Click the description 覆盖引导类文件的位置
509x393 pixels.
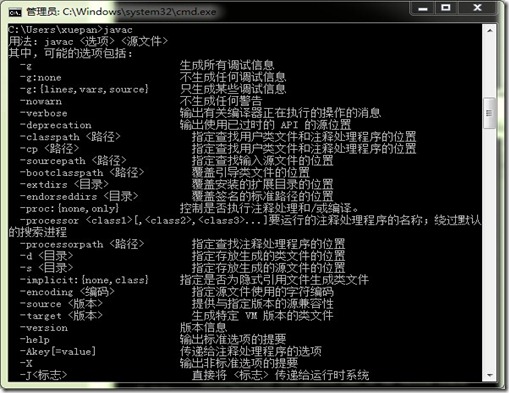(x=251, y=173)
